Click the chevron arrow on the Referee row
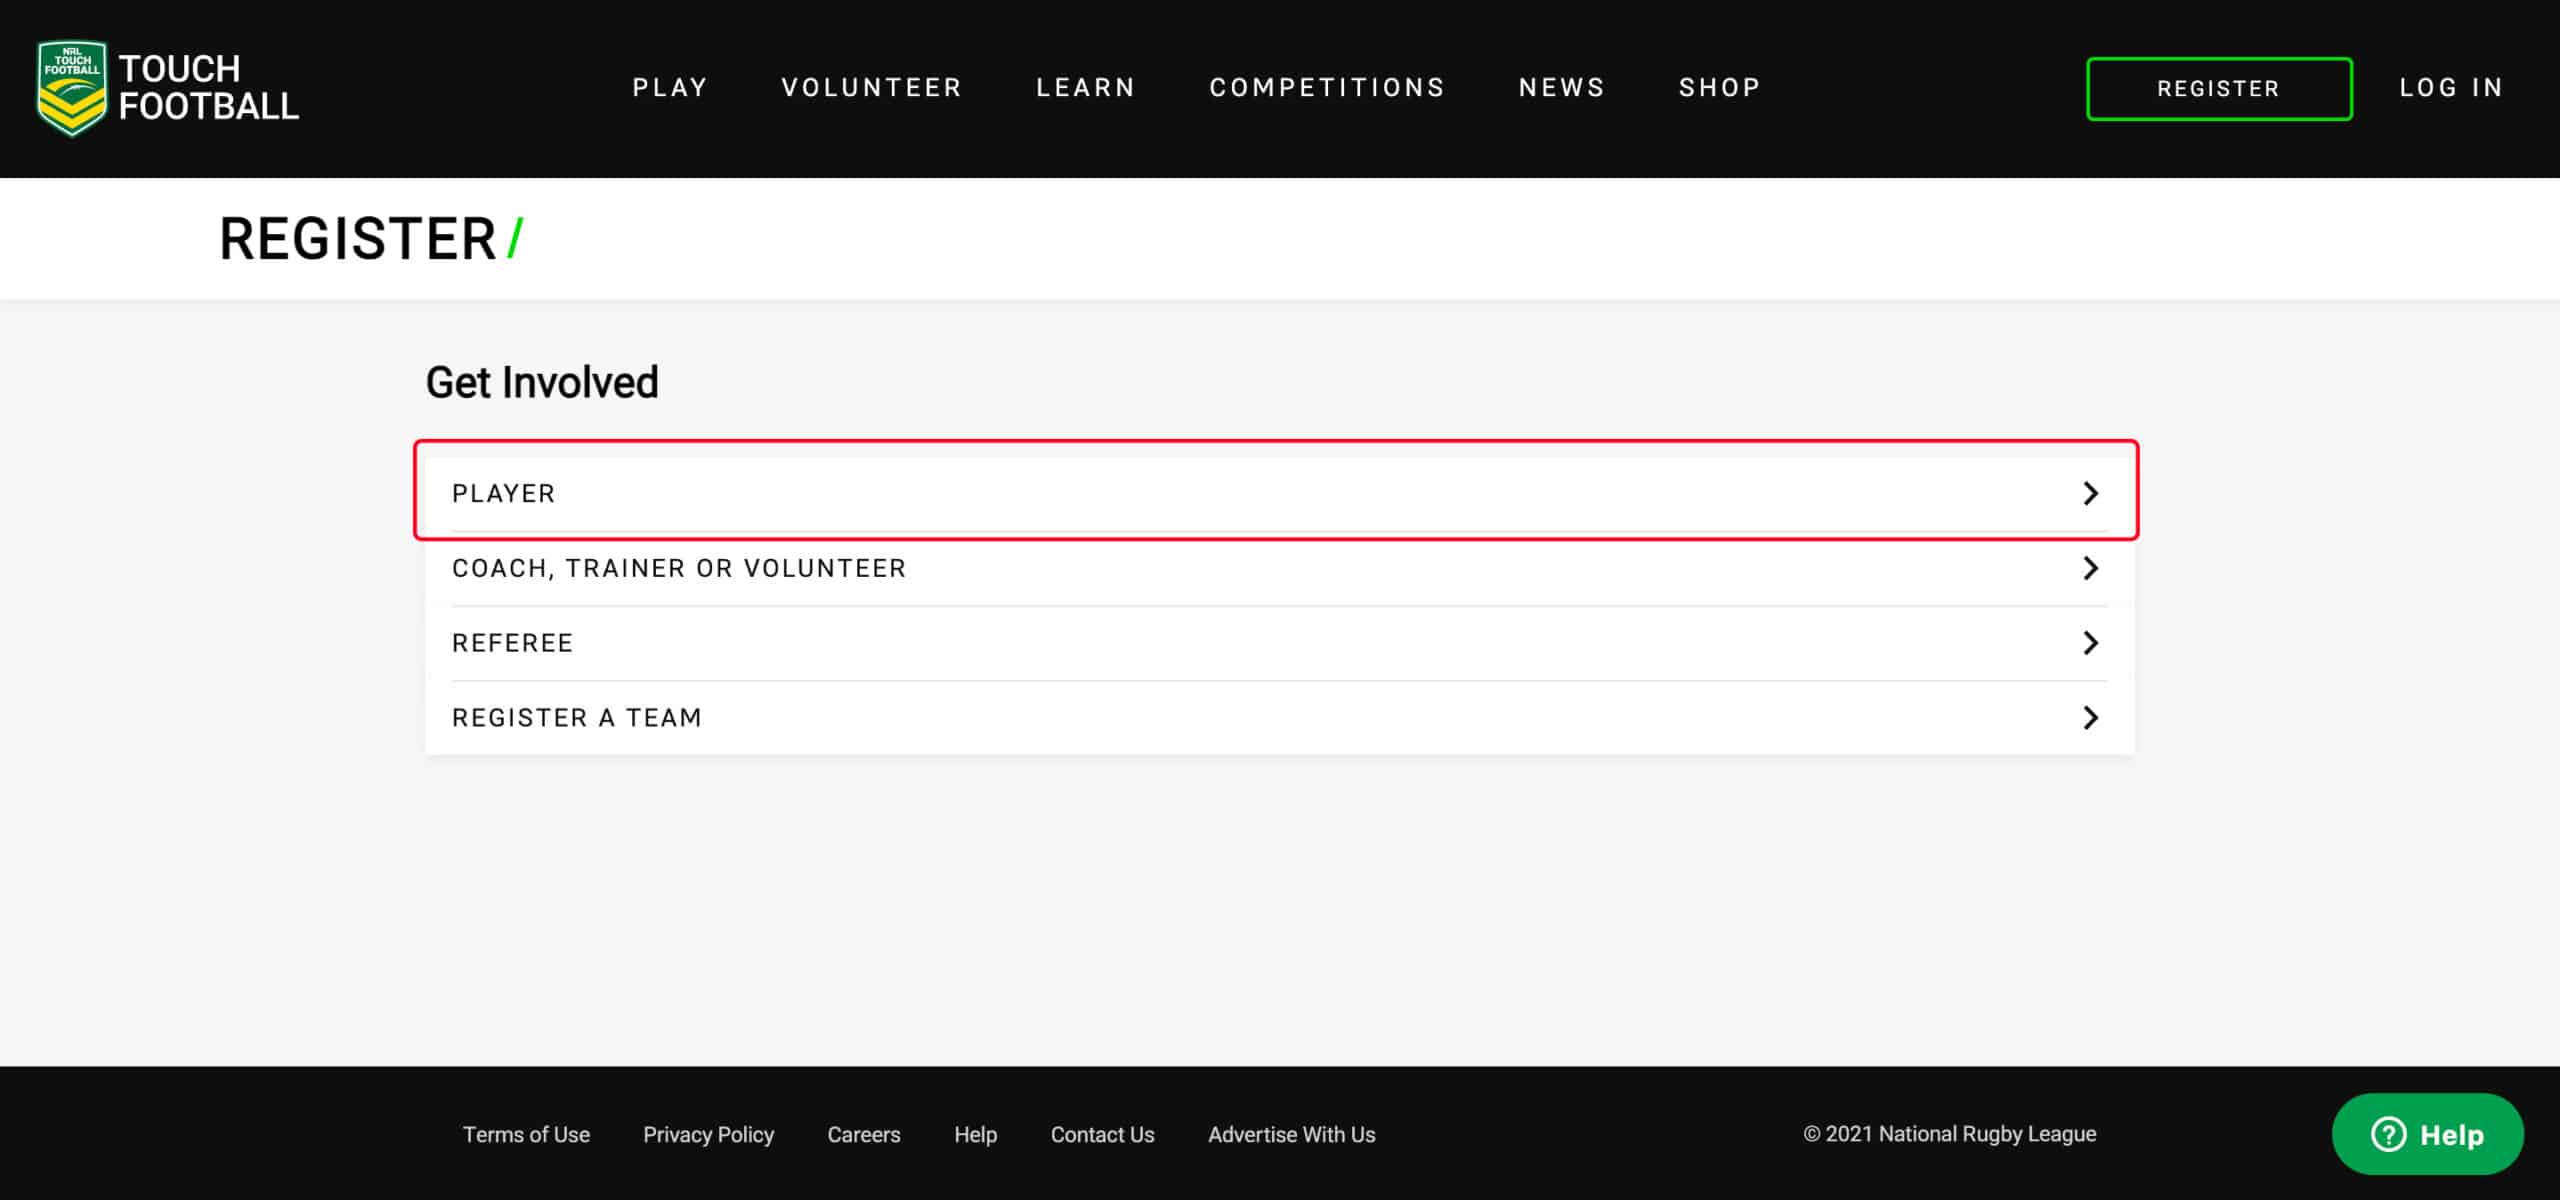2560x1200 pixels. point(2090,643)
